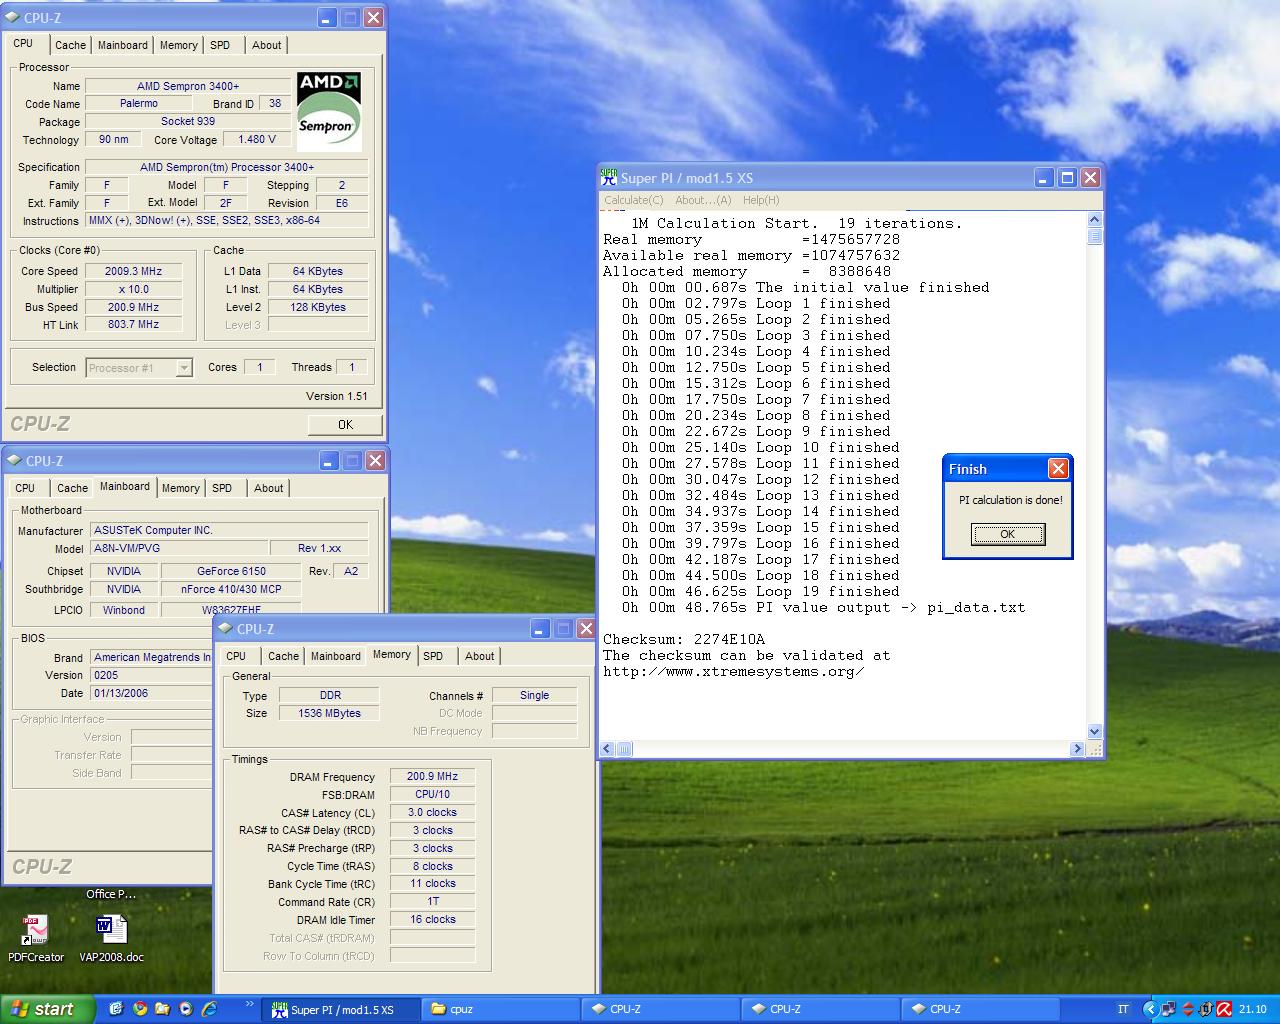Click OK in top CPU-Z window
The width and height of the screenshot is (1280, 1024).
[345, 425]
